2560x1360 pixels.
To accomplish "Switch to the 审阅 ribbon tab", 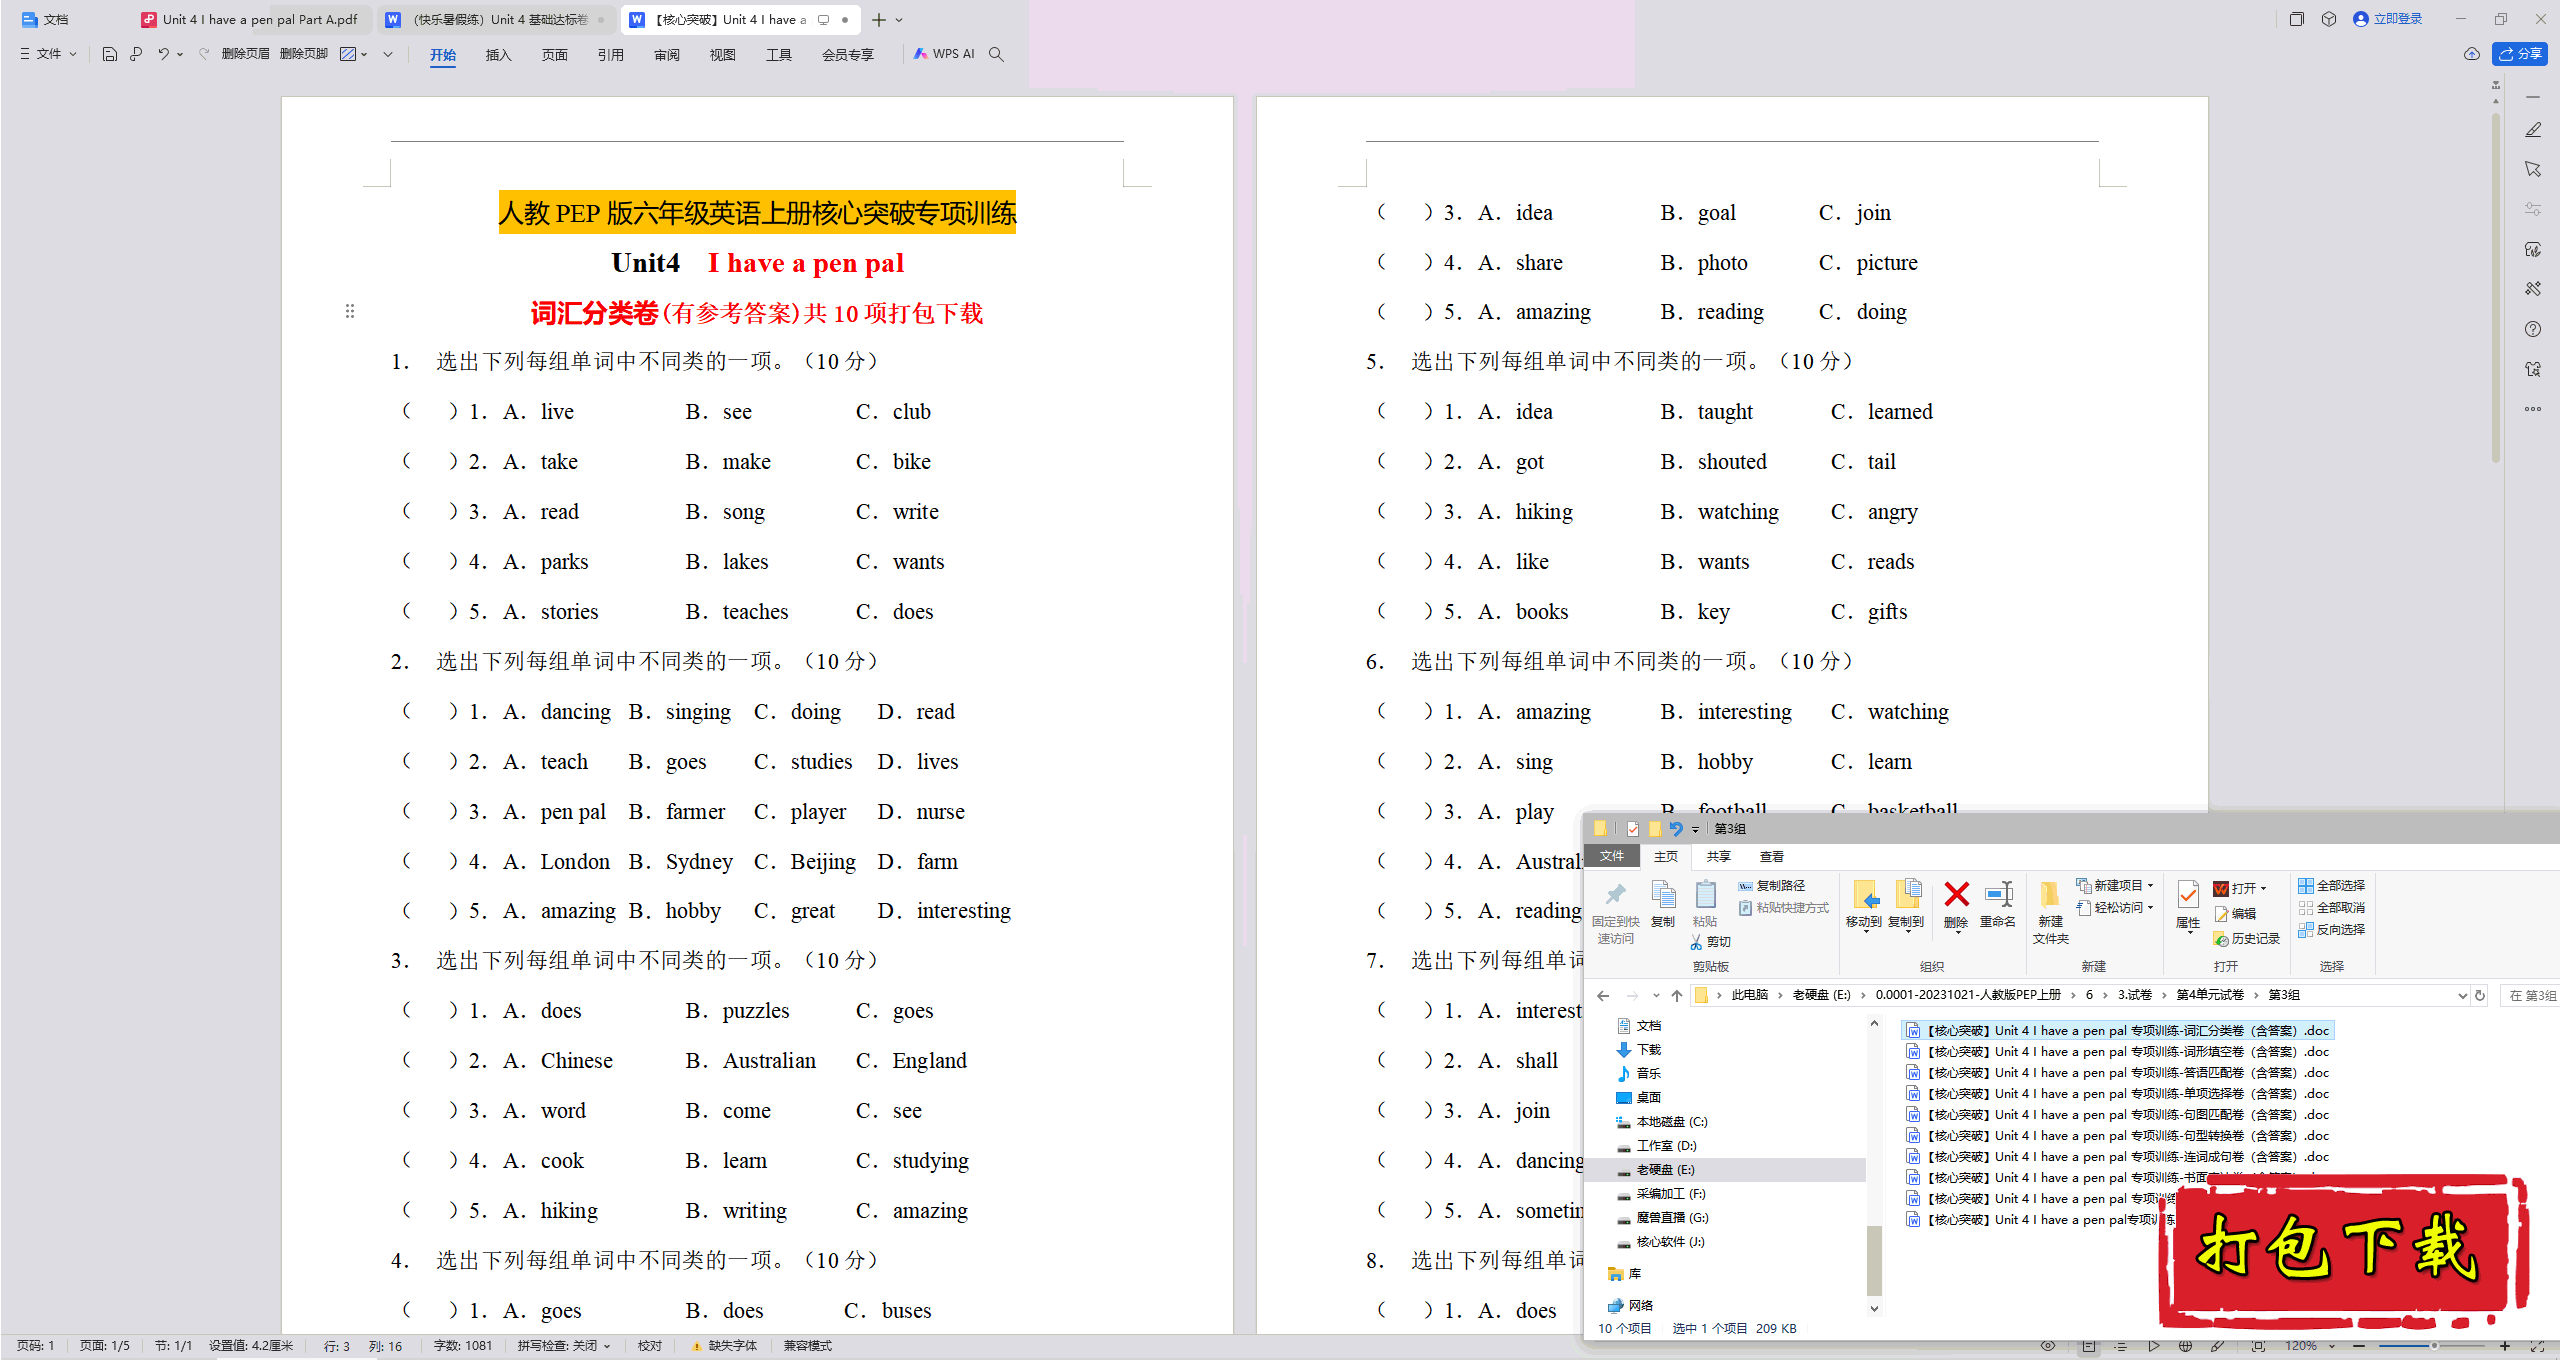I will tap(666, 55).
